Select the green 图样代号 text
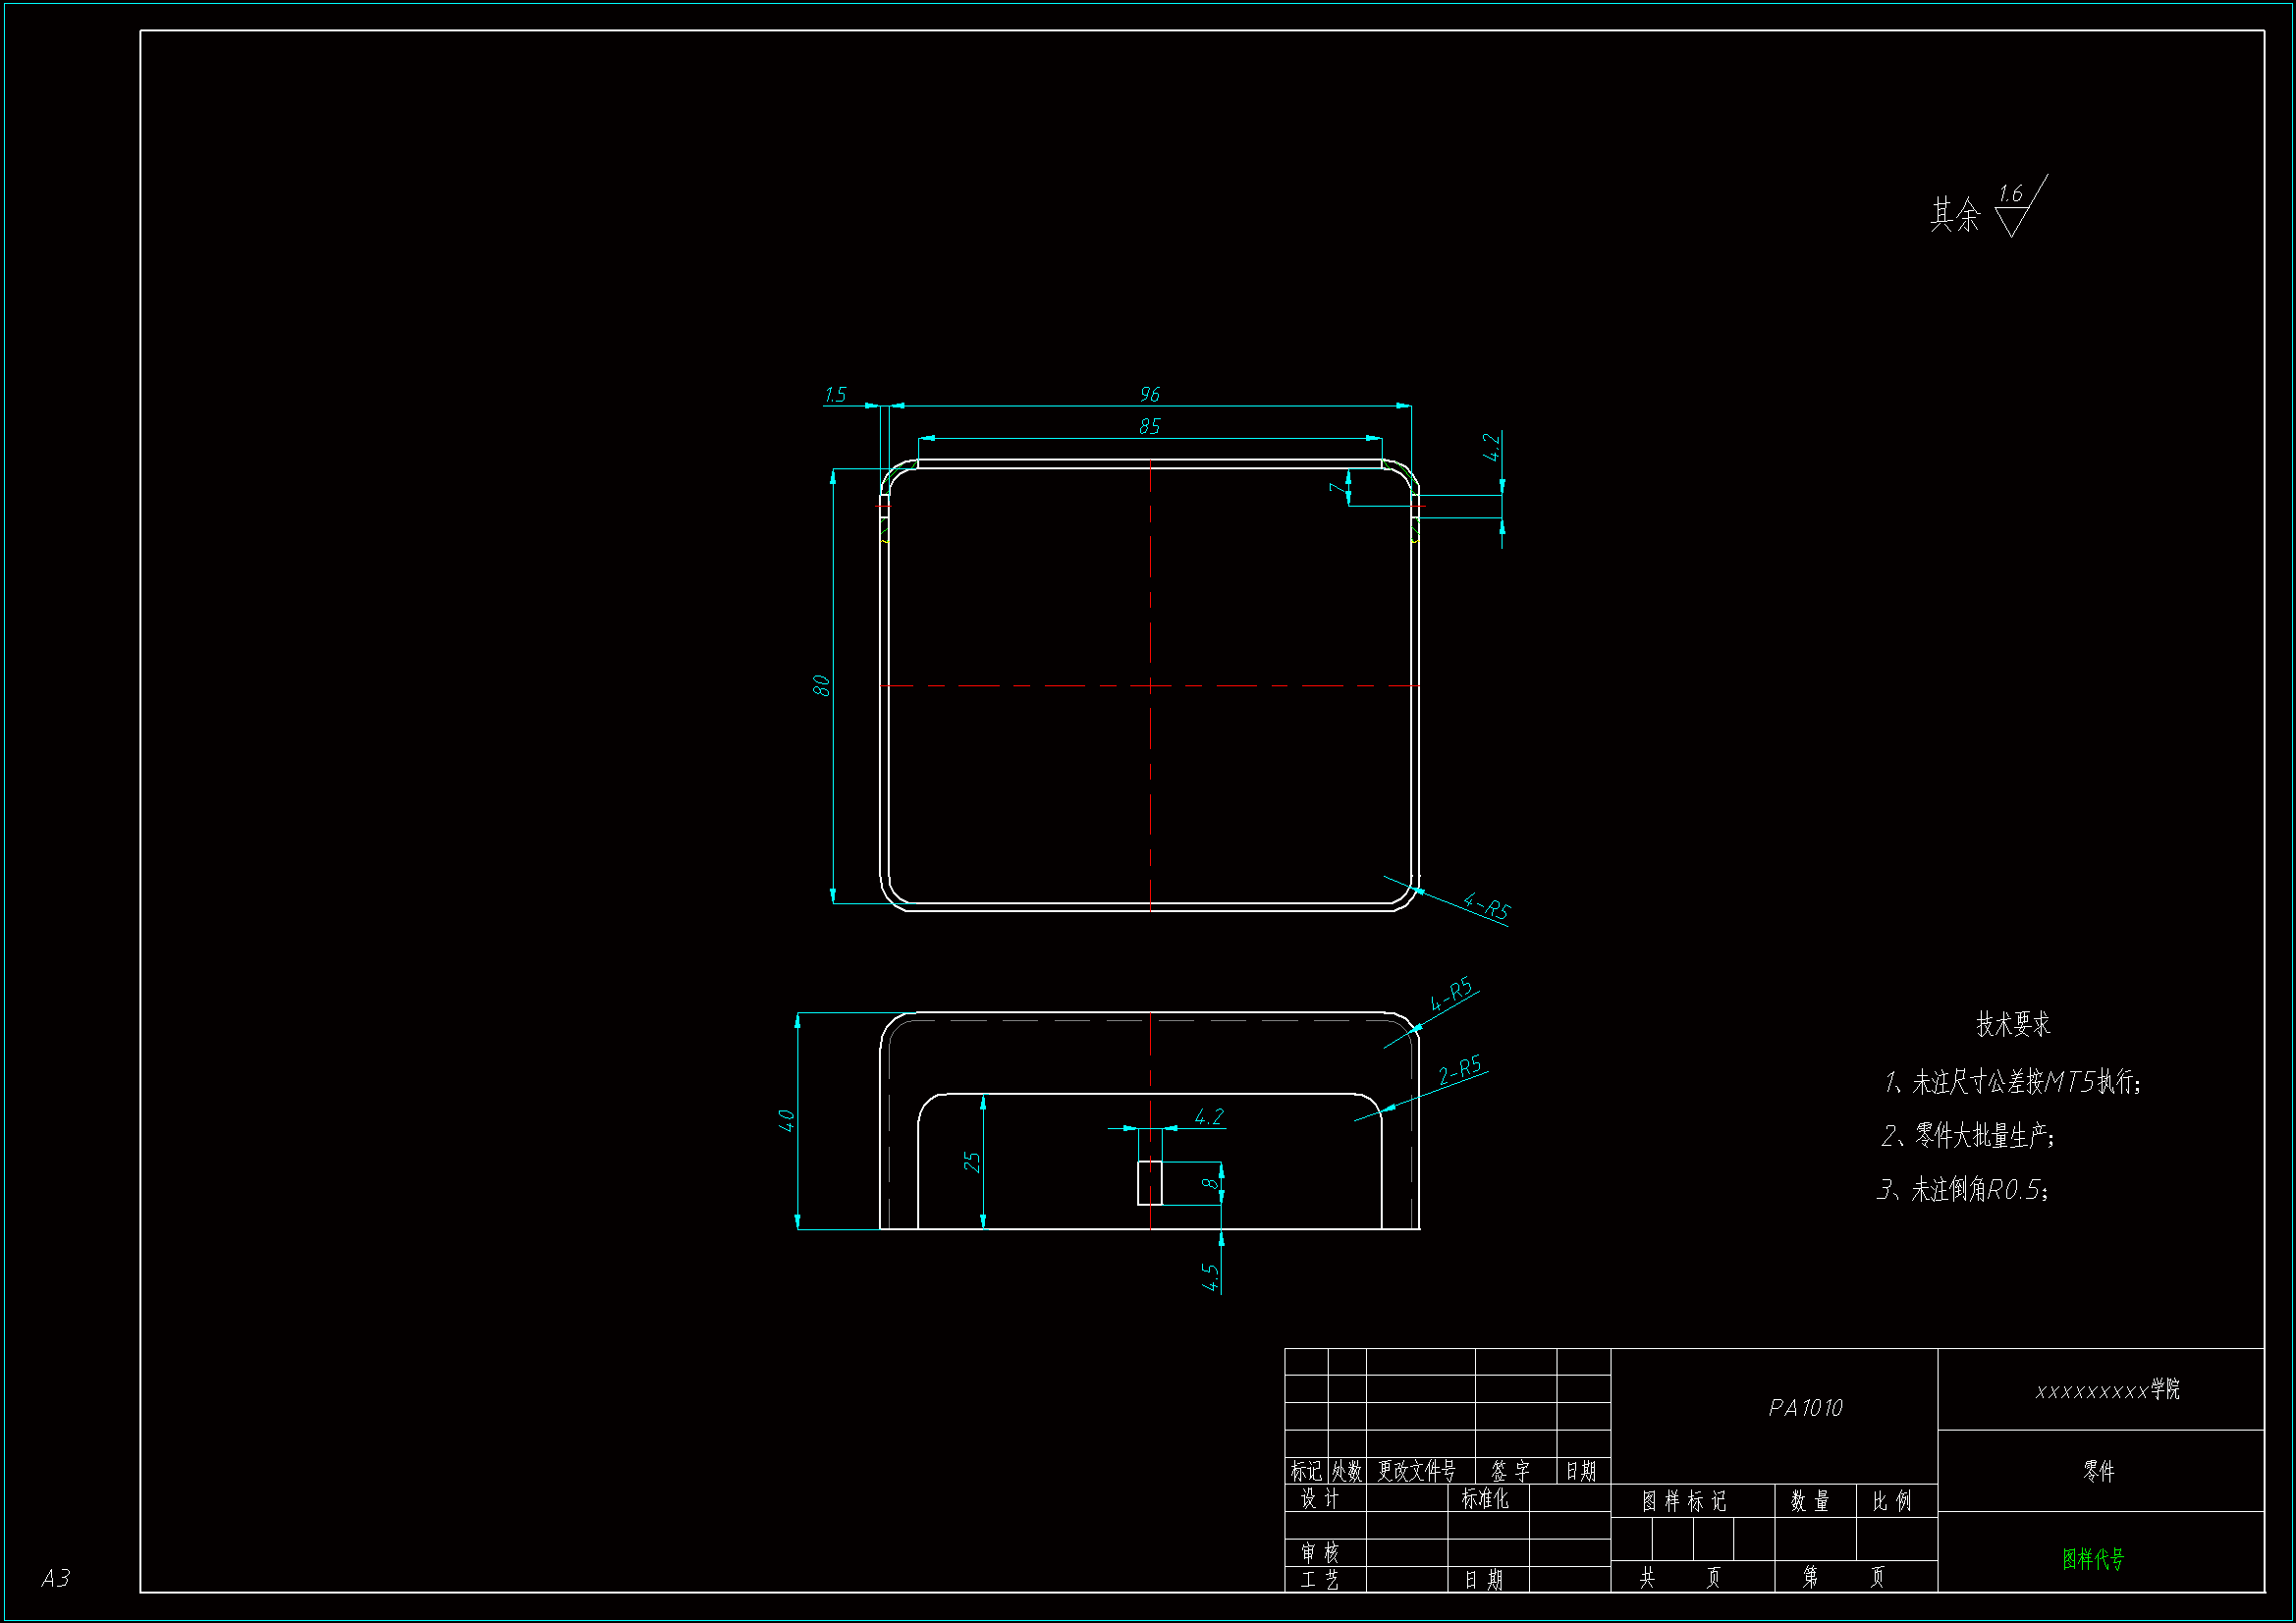The height and width of the screenshot is (1623, 2296). pos(2092,1559)
